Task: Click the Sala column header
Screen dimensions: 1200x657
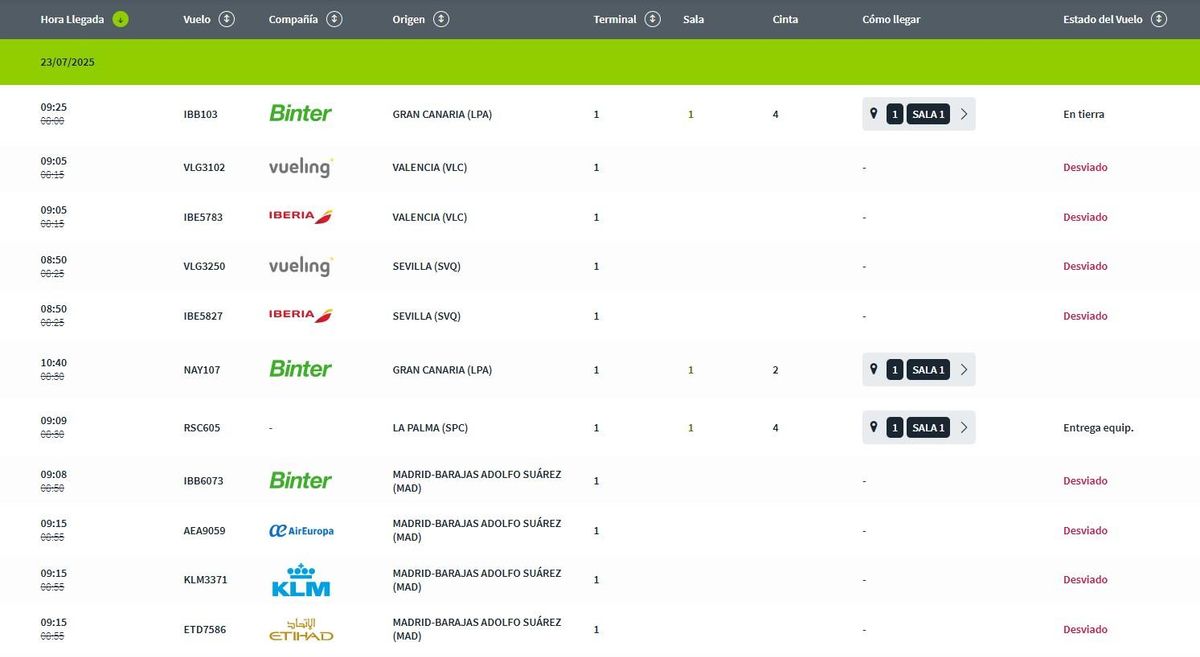Action: [693, 19]
